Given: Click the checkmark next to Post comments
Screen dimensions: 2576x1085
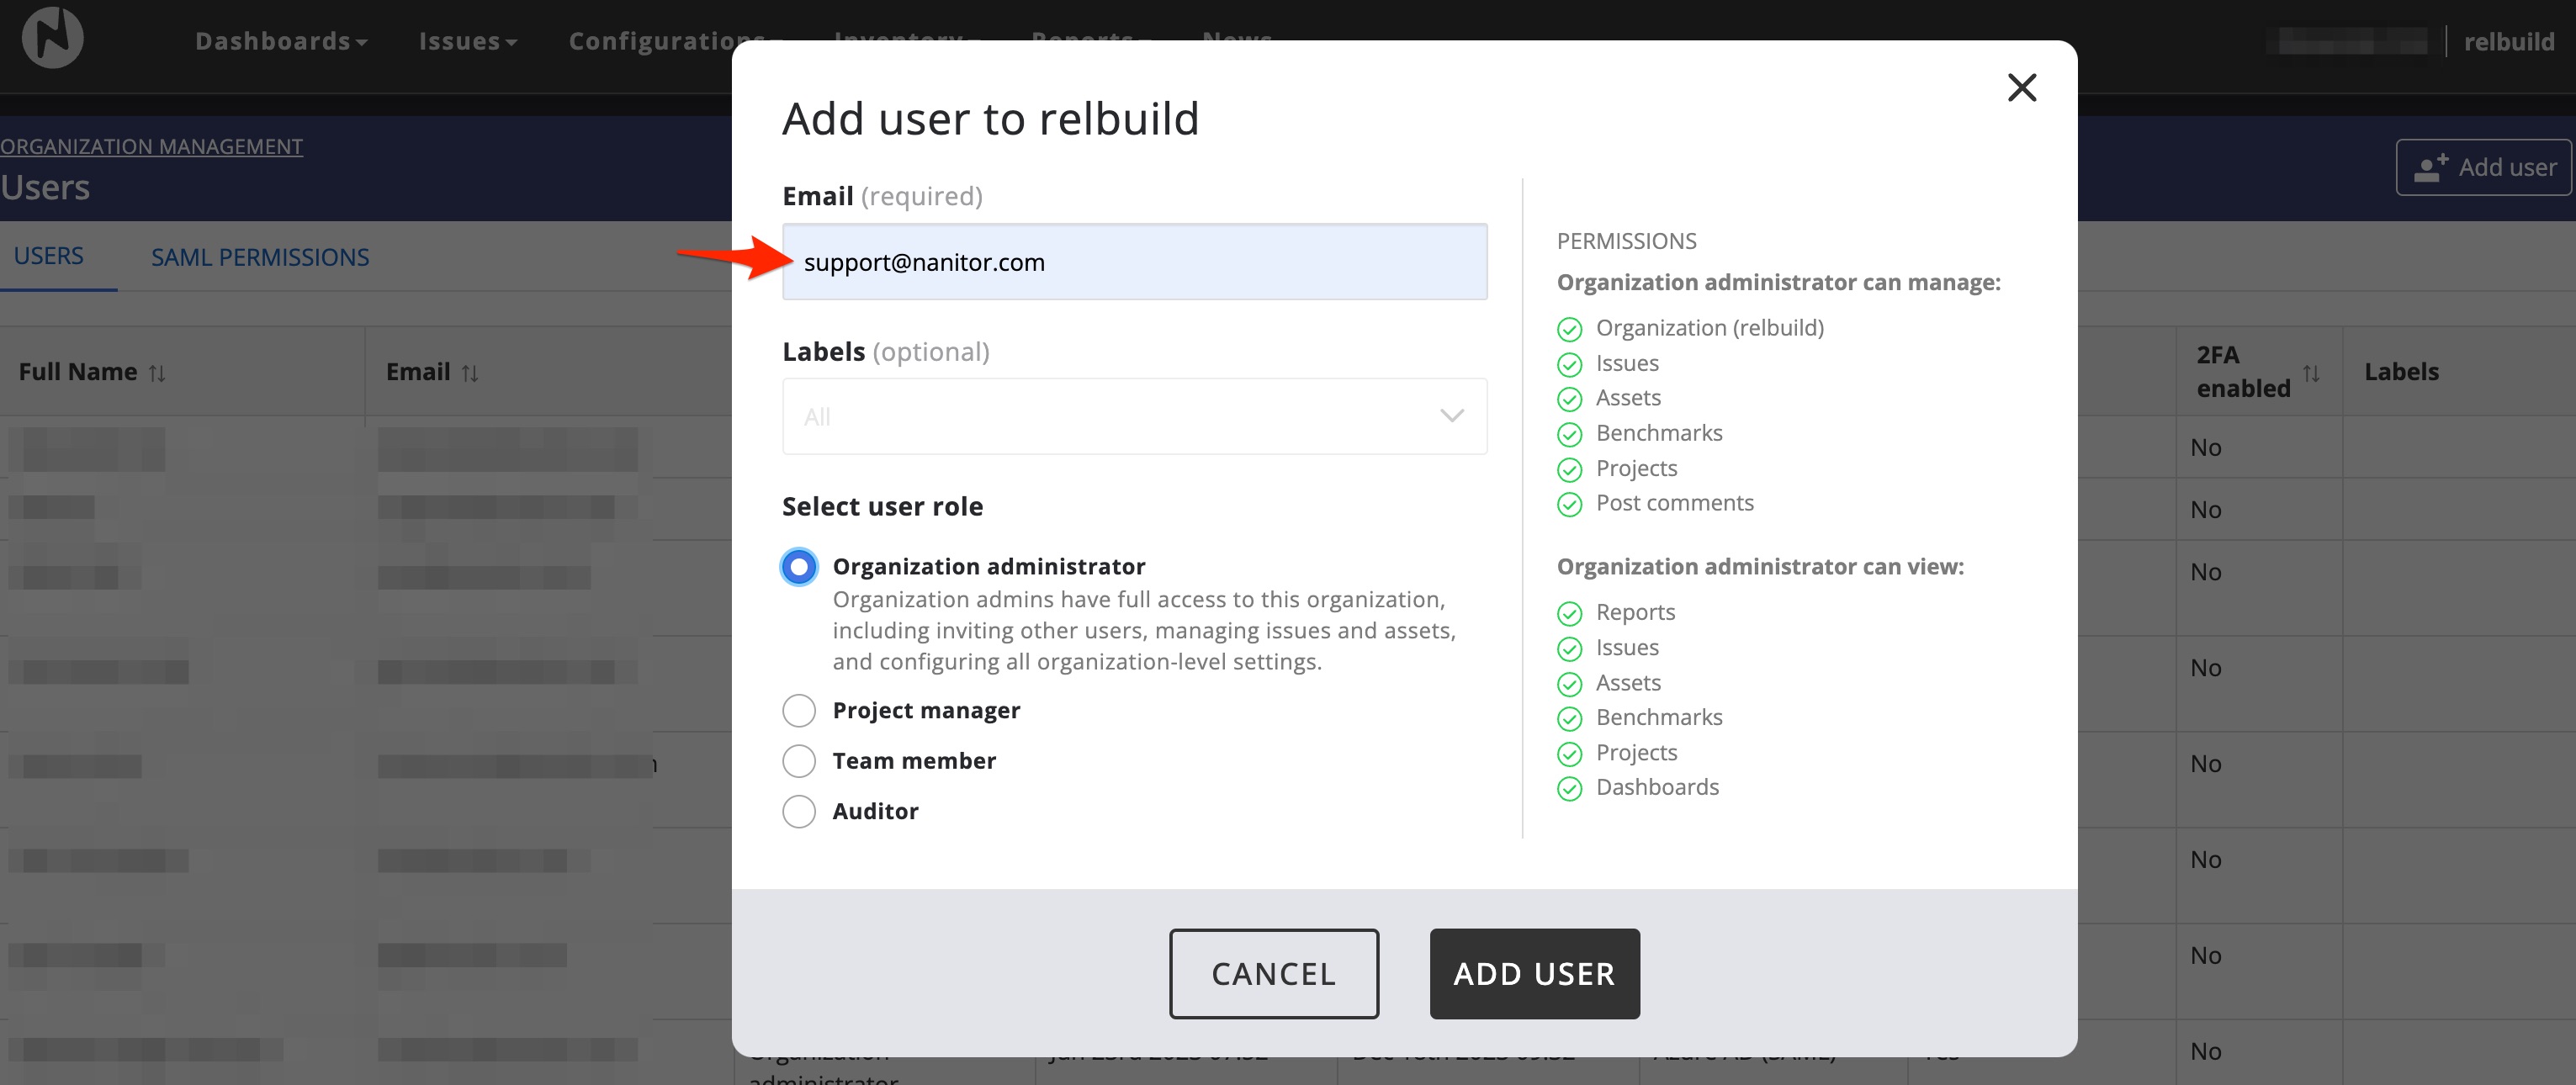Looking at the screenshot, I should [1570, 505].
